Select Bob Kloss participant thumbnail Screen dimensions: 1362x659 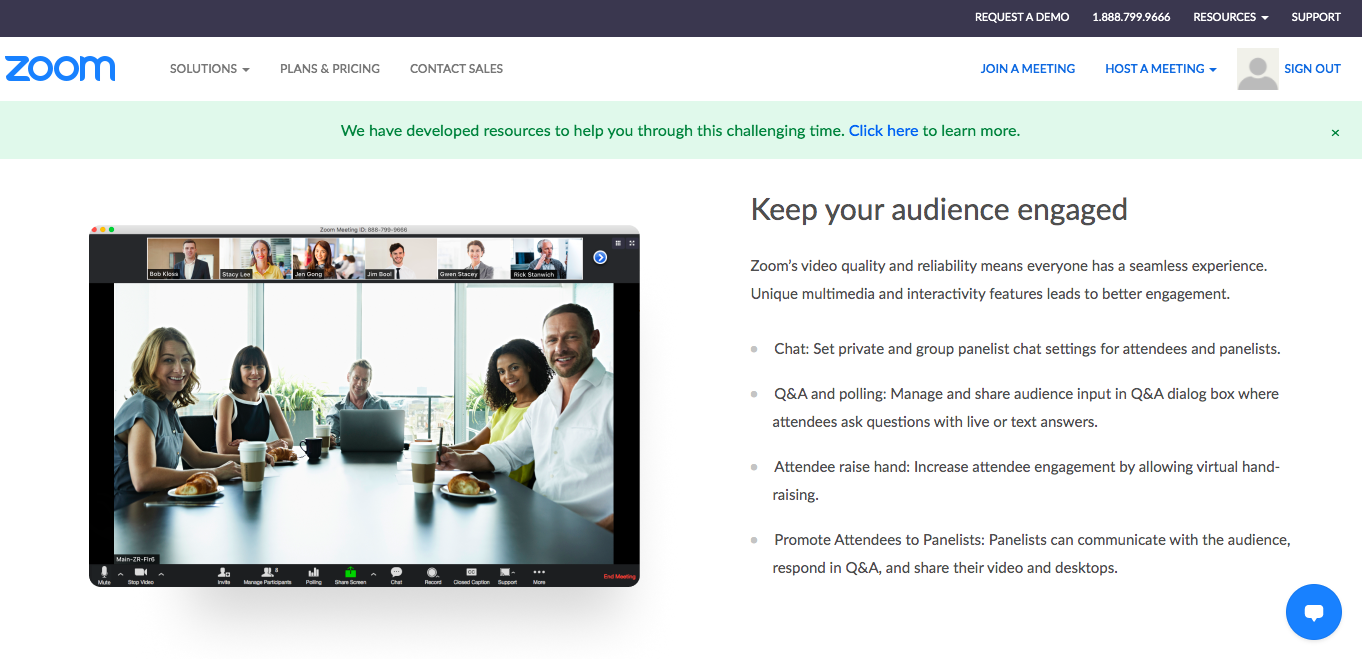(x=183, y=258)
